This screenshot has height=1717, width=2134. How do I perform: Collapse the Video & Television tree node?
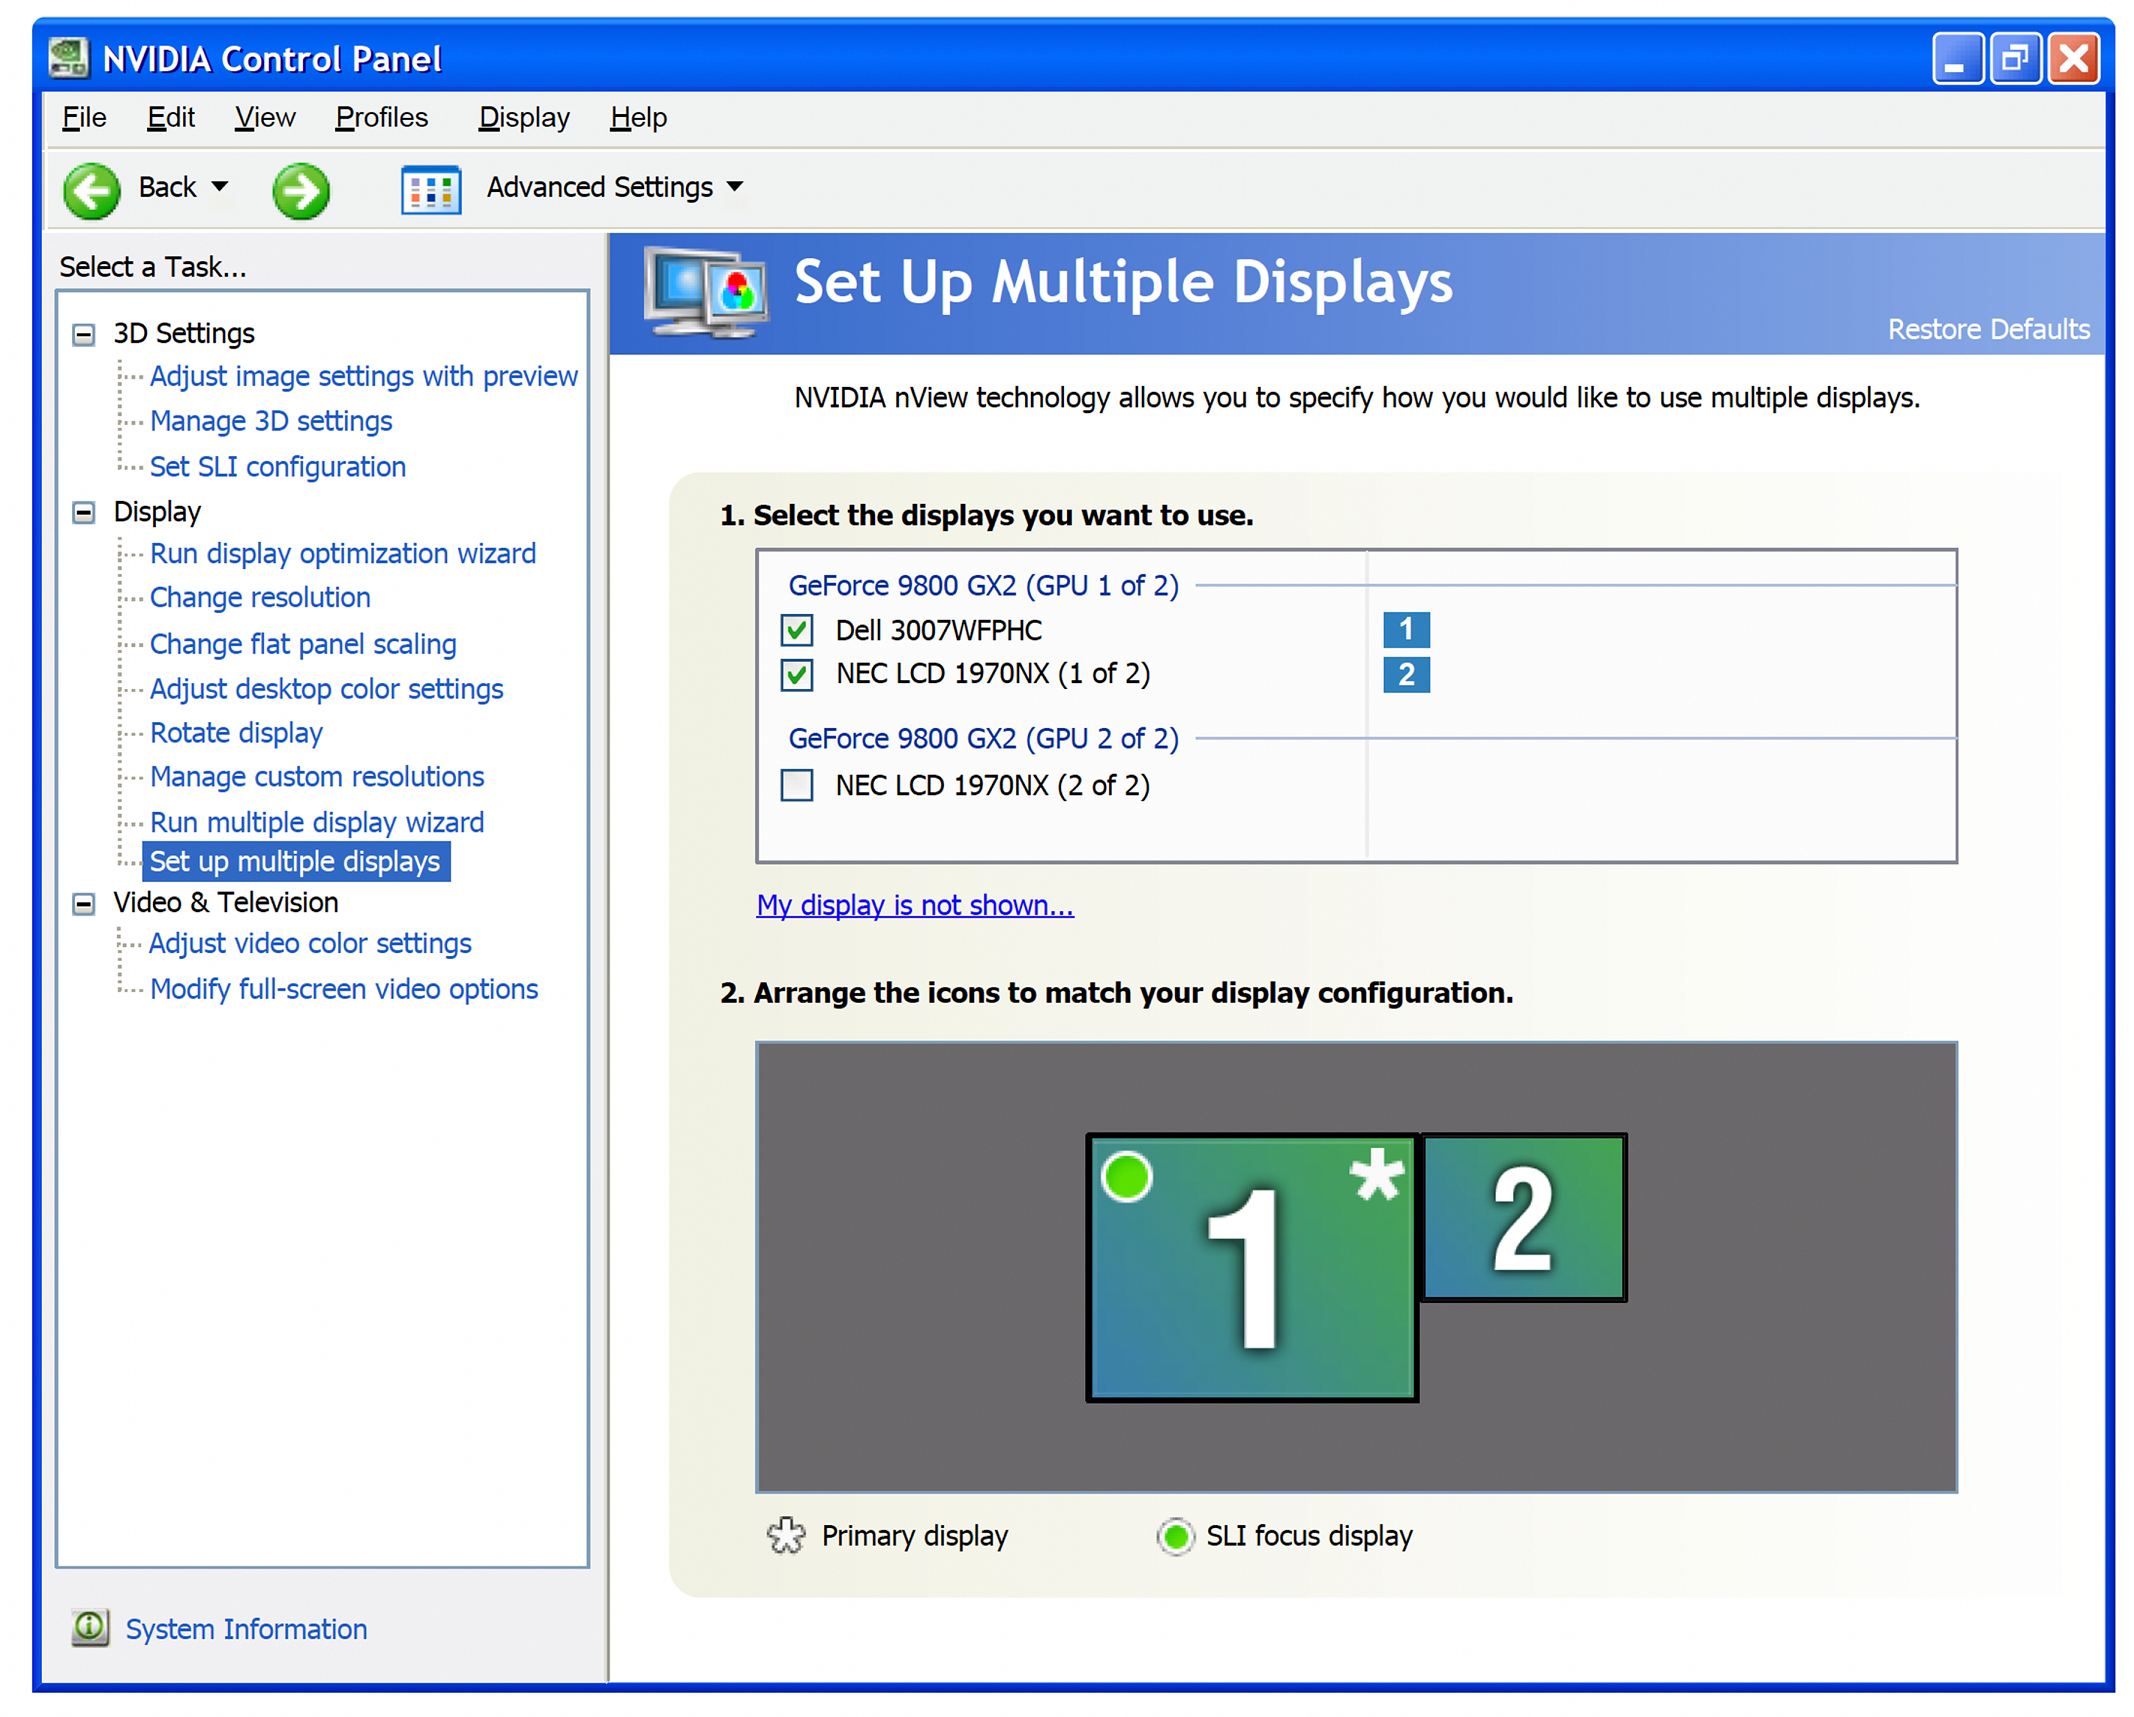point(84,903)
